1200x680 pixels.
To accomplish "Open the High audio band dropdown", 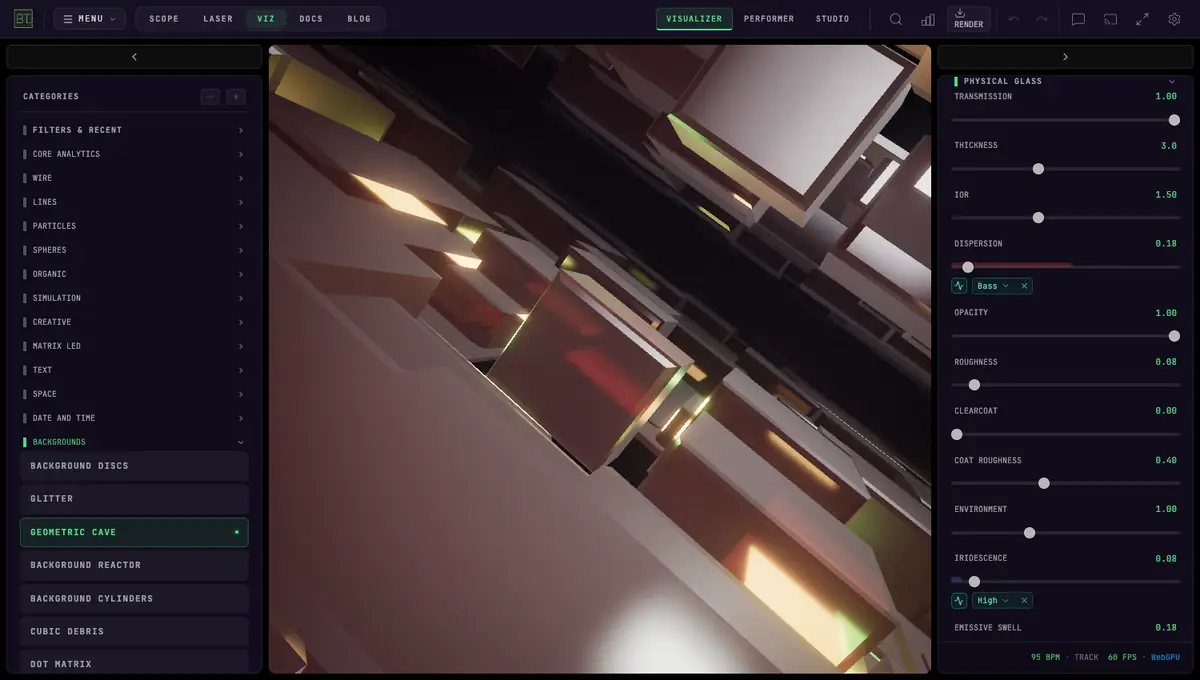I will [993, 601].
